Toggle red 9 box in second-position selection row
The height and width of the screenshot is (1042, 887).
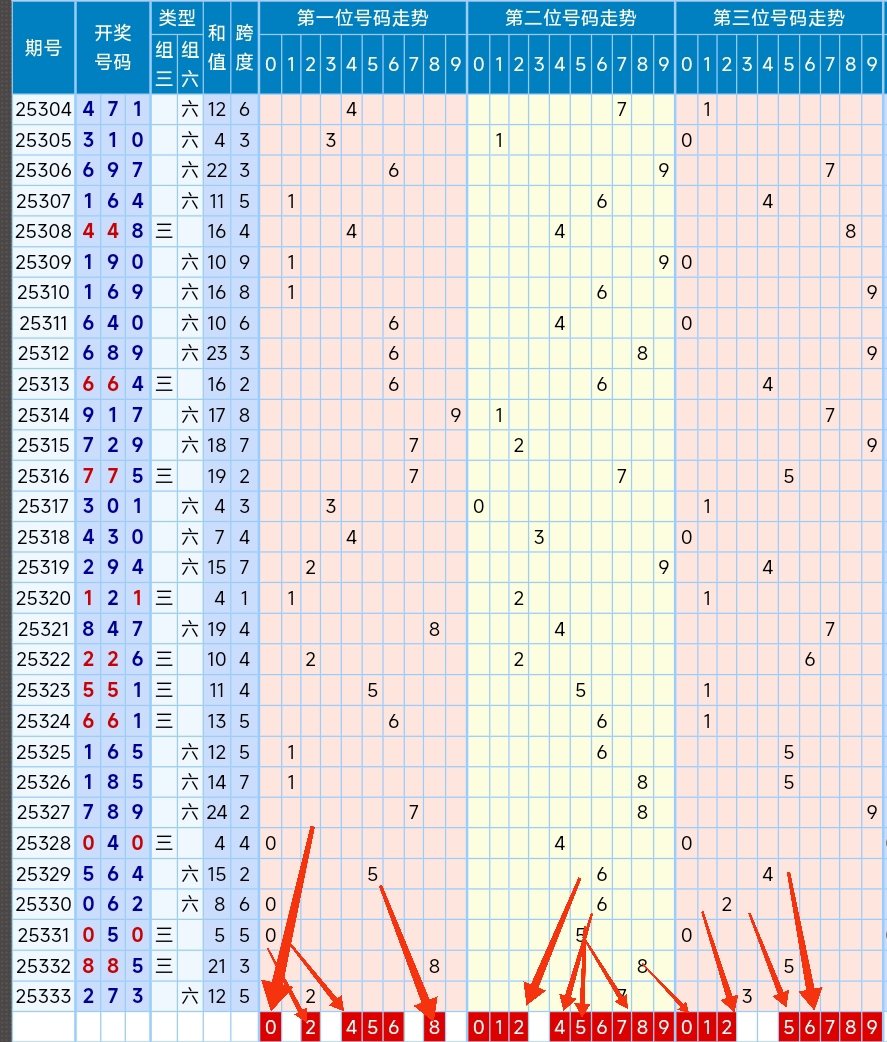click(663, 1027)
